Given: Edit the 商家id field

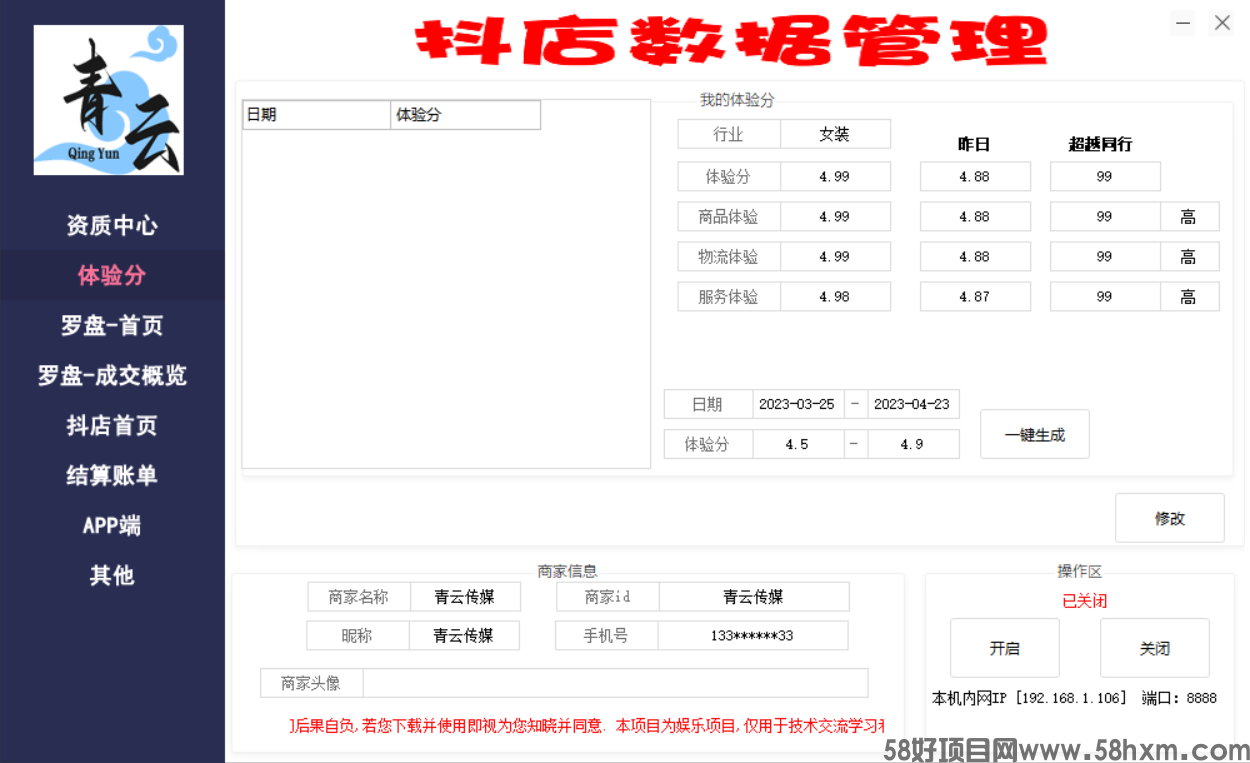Looking at the screenshot, I should [753, 597].
